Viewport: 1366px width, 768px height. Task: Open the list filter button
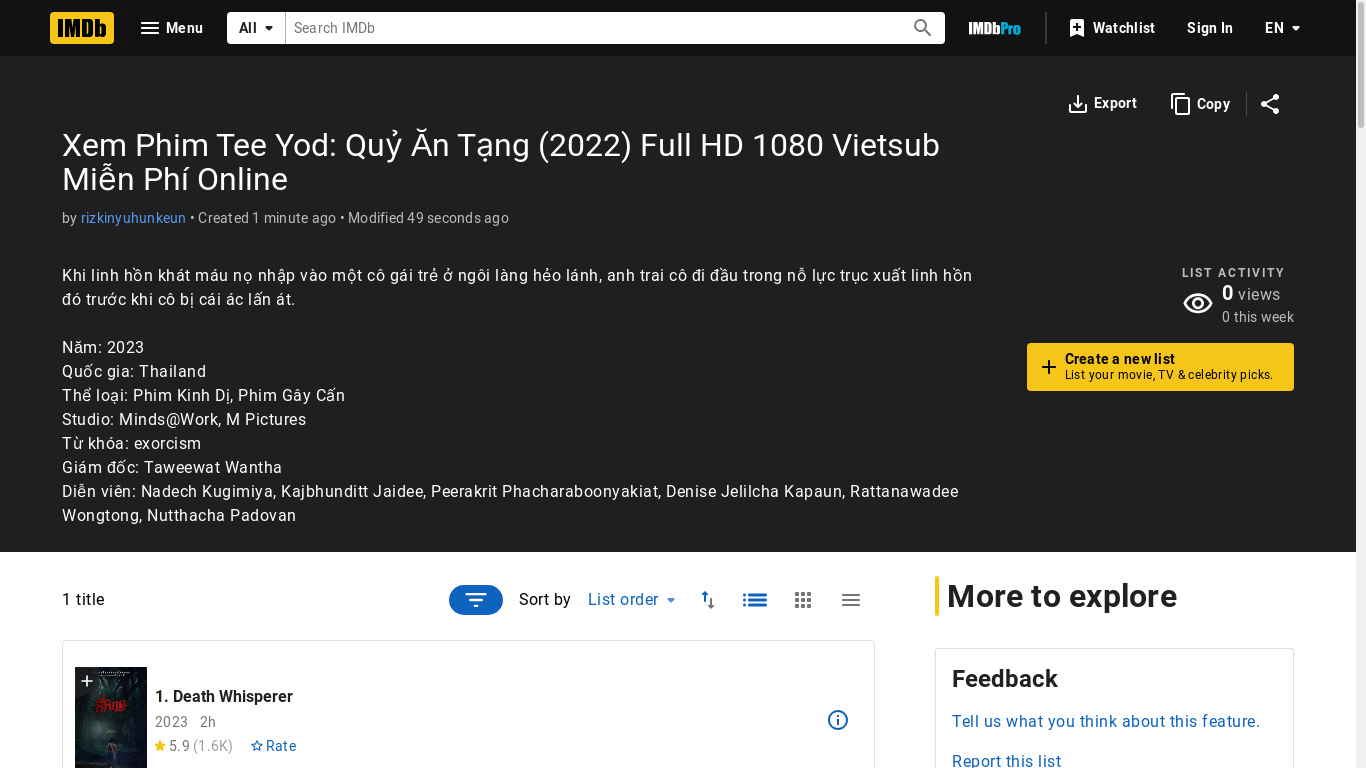(x=476, y=600)
